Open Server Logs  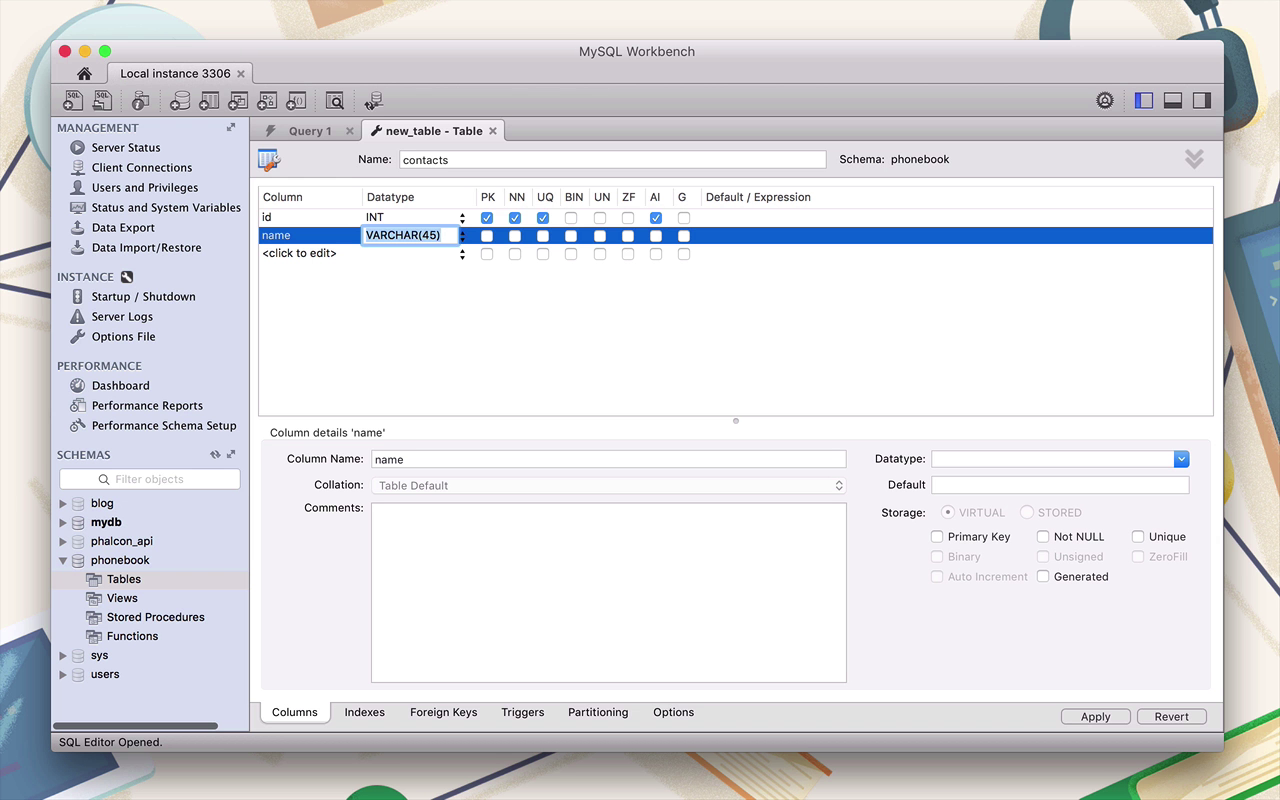coord(122,316)
